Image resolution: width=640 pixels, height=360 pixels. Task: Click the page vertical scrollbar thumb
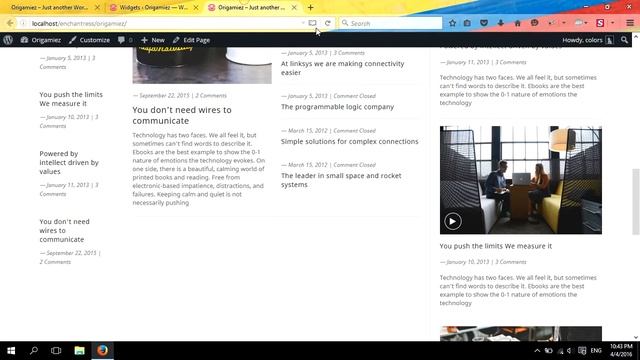coord(636,202)
